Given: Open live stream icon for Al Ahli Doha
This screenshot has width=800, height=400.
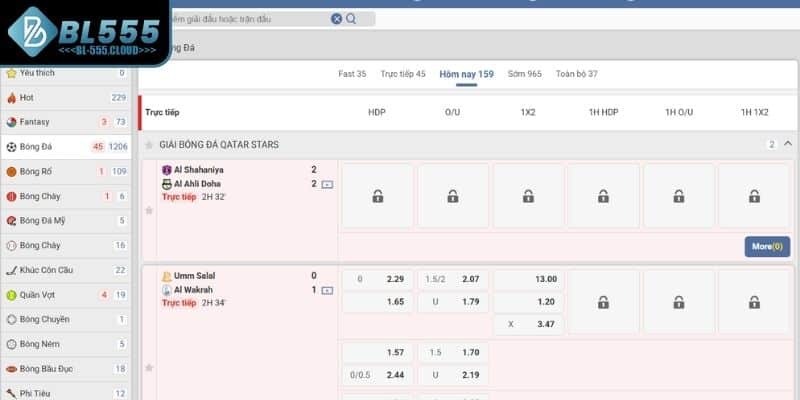Looking at the screenshot, I should click(327, 184).
